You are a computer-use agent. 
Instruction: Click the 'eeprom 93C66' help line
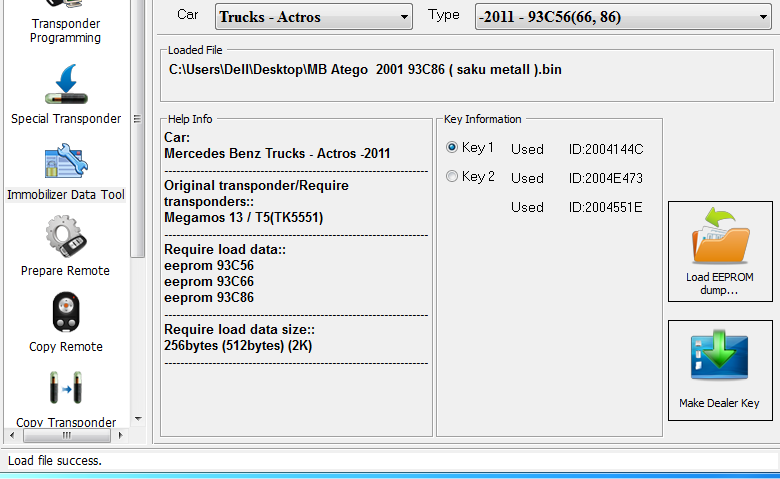[x=209, y=281]
